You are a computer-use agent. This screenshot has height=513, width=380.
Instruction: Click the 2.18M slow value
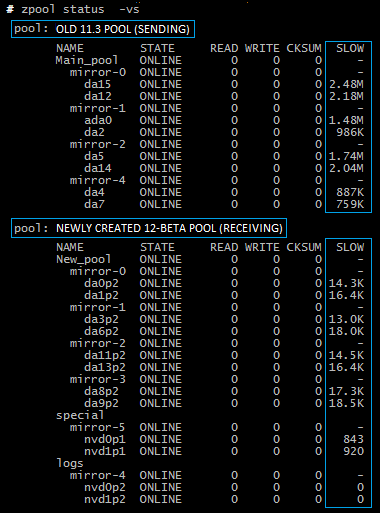346,96
